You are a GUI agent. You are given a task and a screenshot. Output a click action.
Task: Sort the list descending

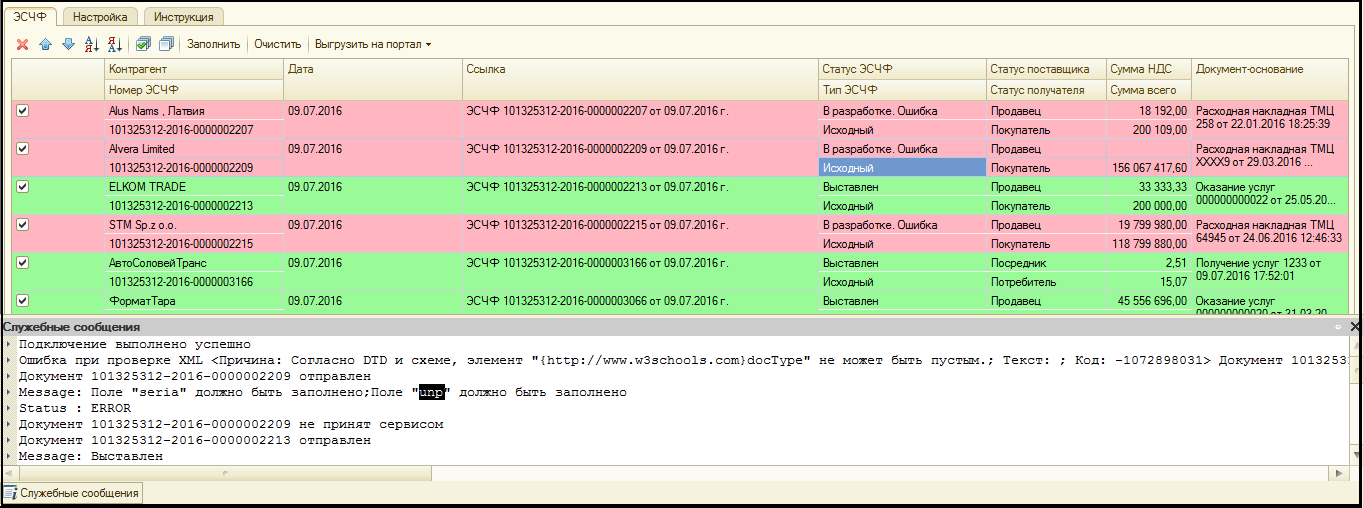point(115,44)
